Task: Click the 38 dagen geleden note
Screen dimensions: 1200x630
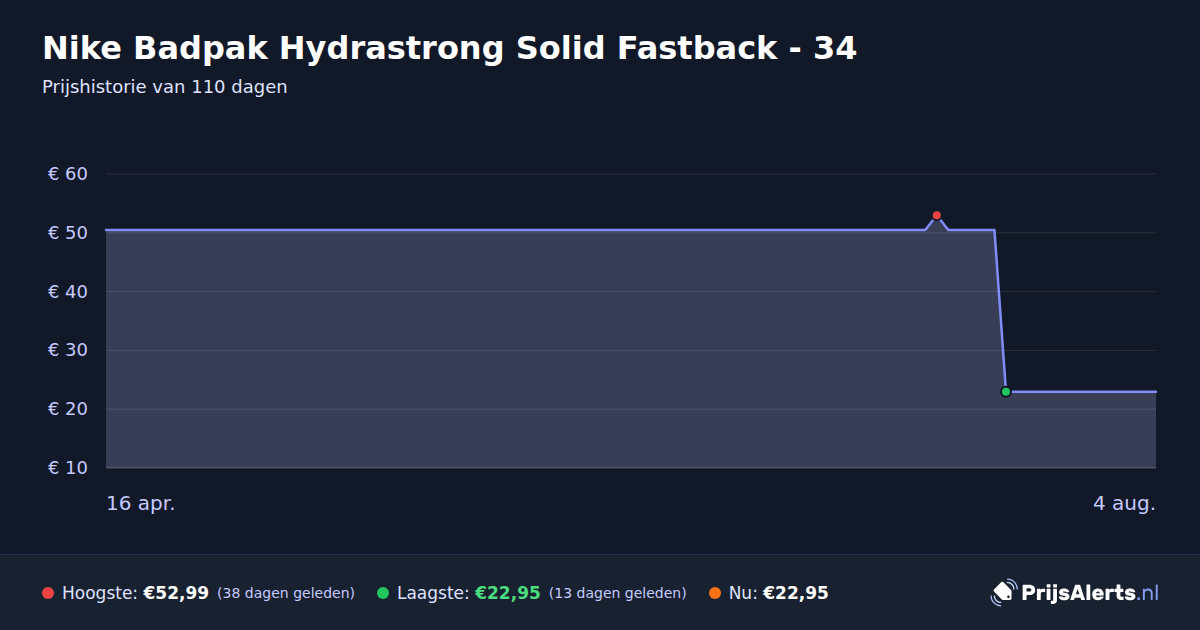Action: tap(286, 593)
